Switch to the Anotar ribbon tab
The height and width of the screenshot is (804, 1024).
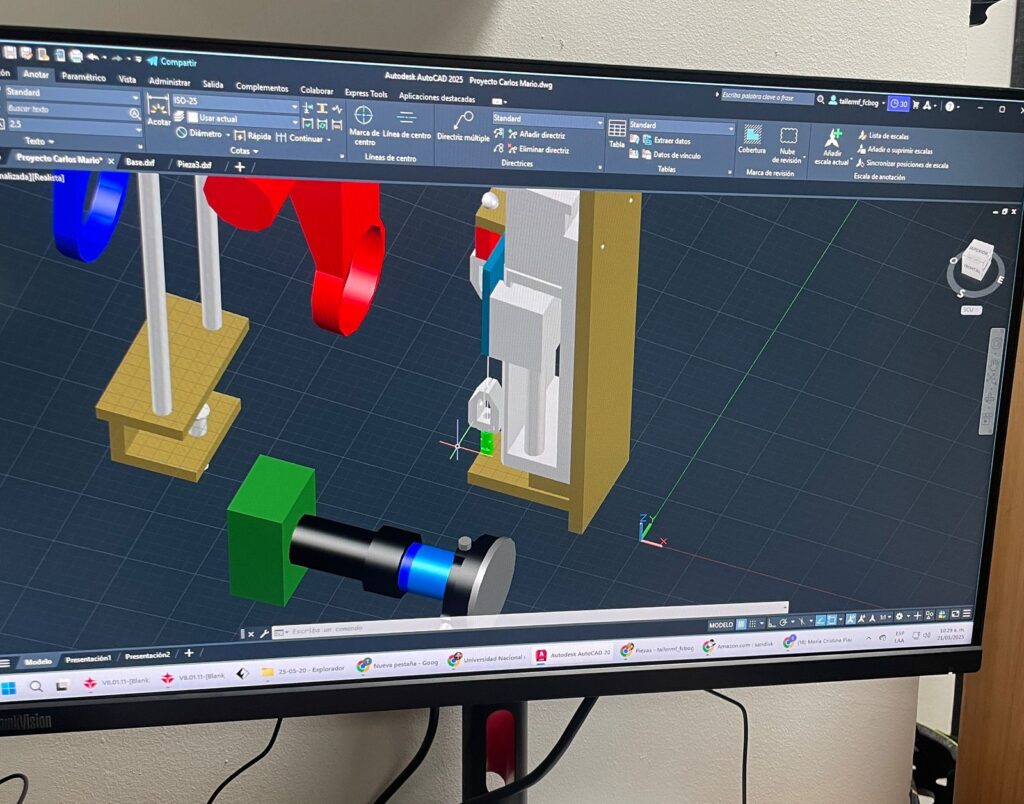point(36,74)
